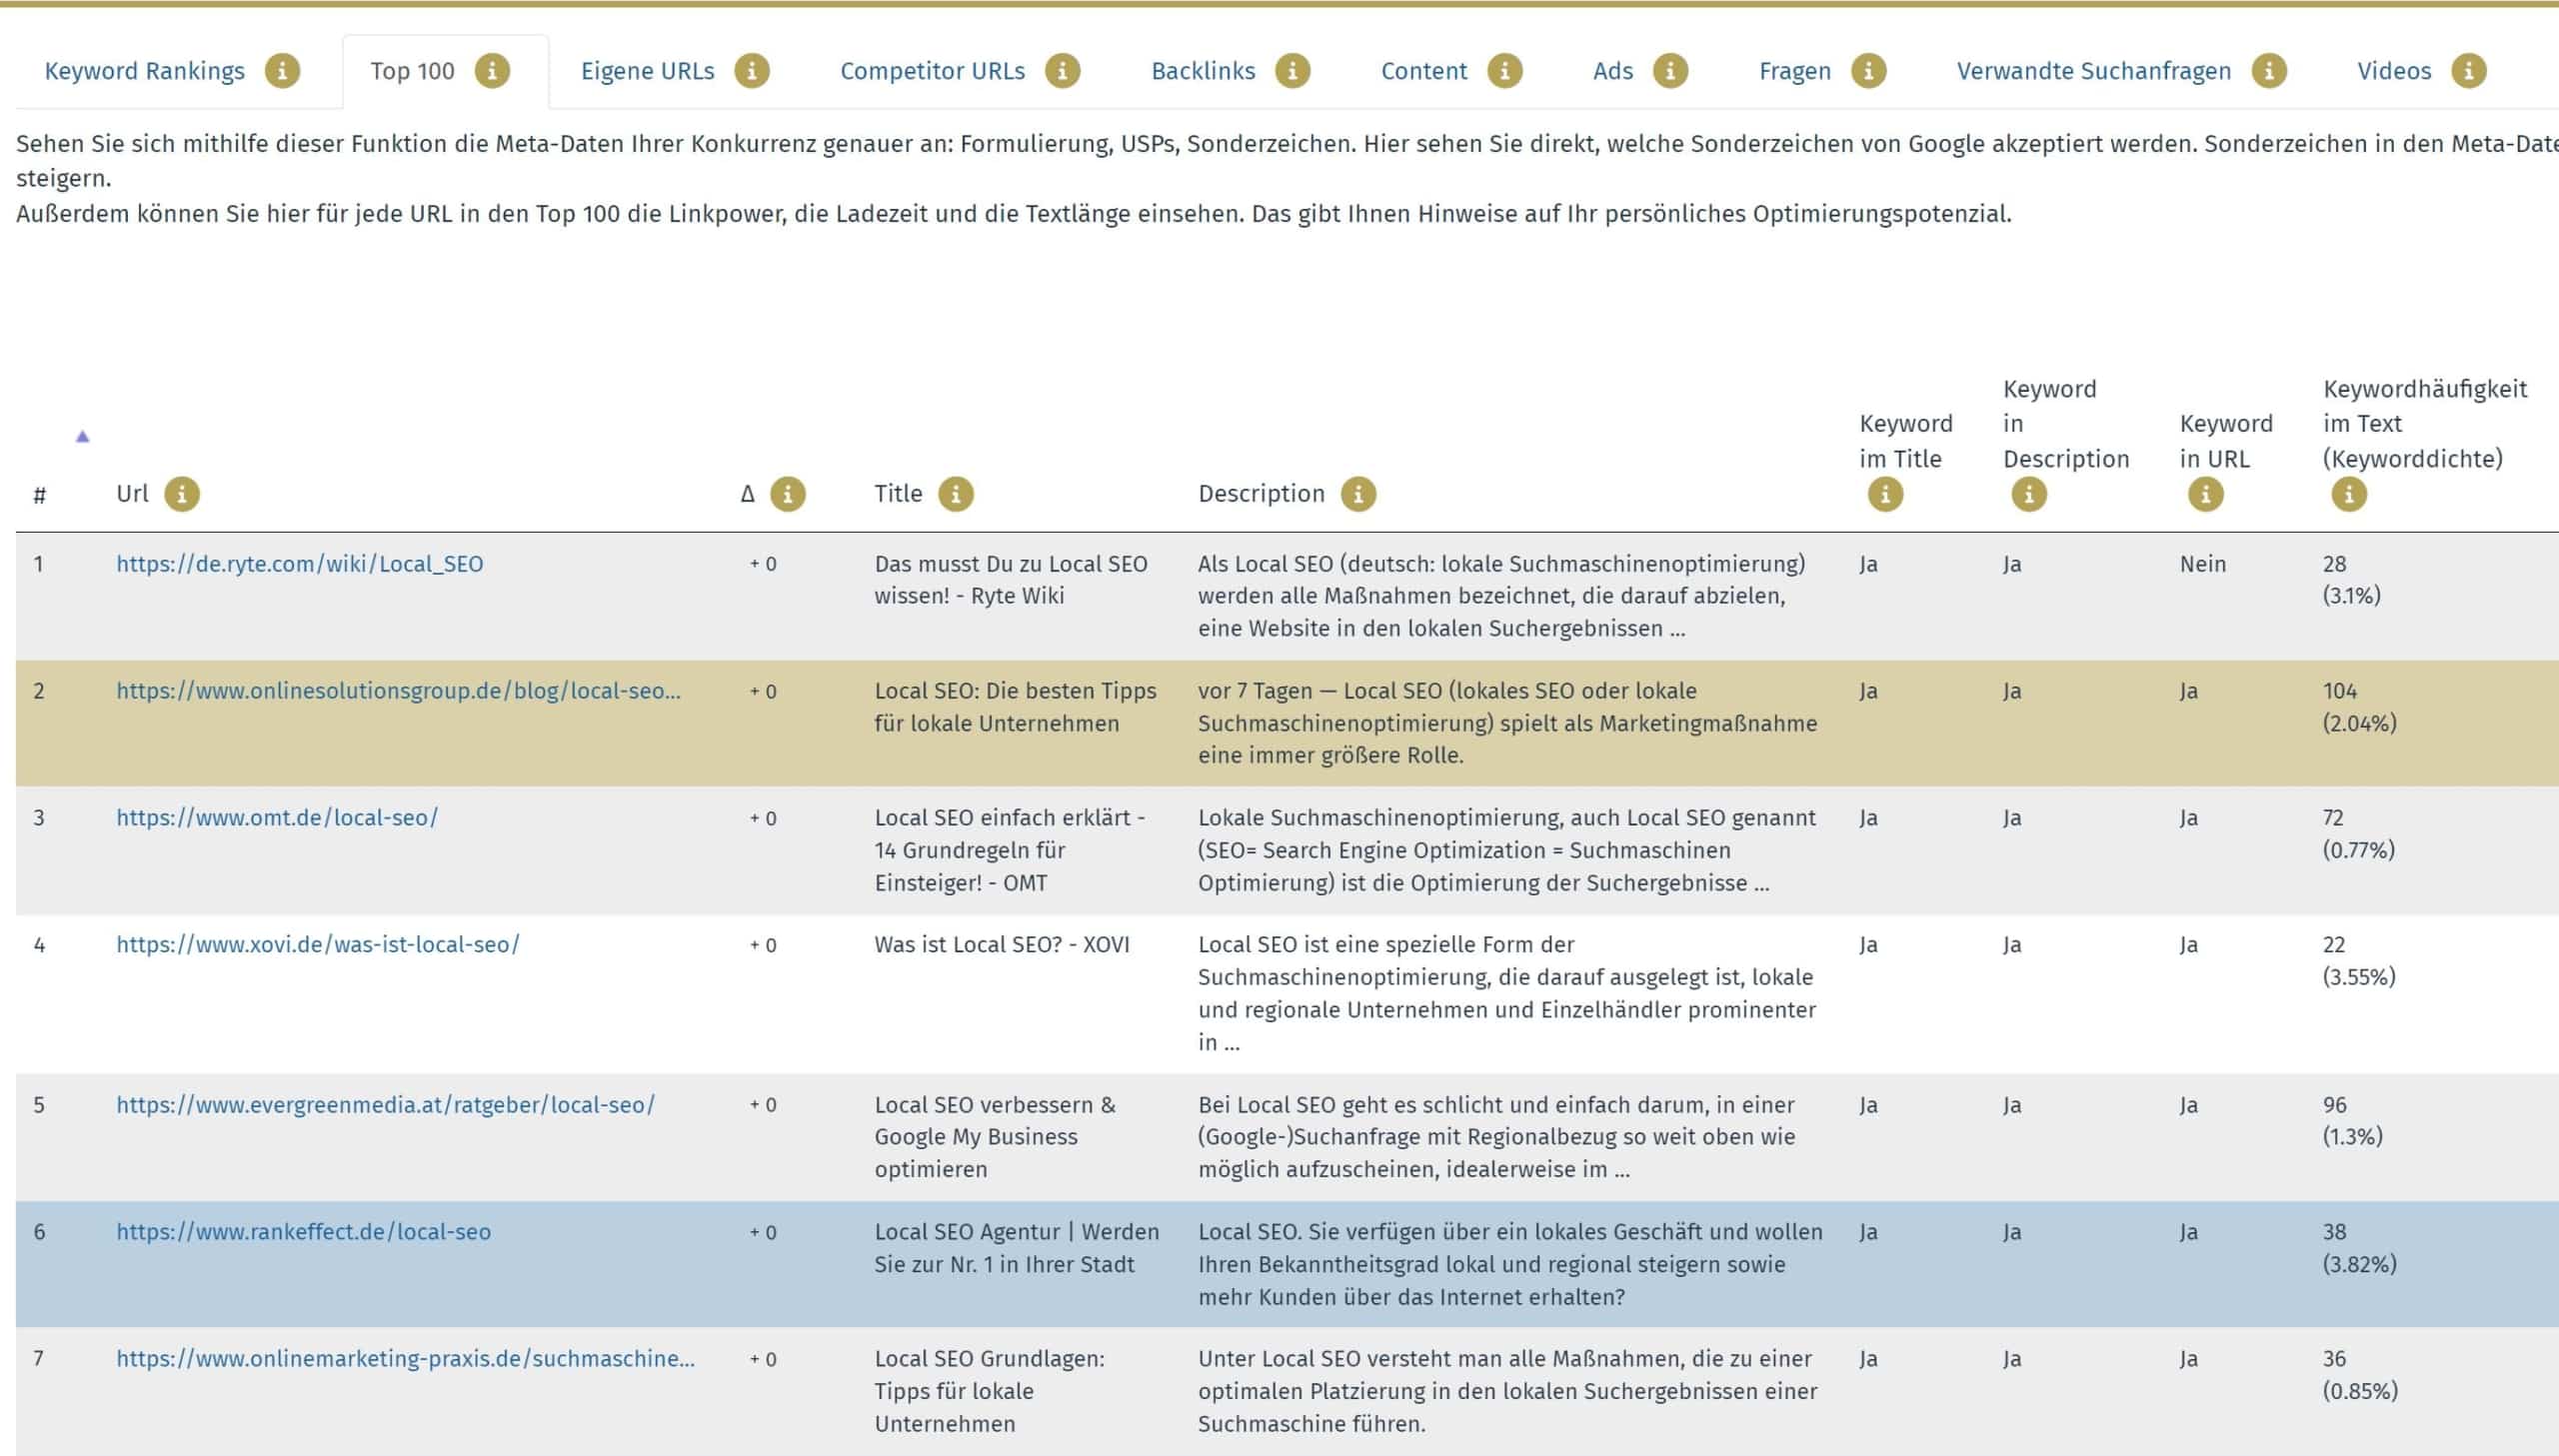This screenshot has width=2559, height=1456.
Task: Click info icon next to Keyword Rankings tab
Action: click(x=282, y=71)
